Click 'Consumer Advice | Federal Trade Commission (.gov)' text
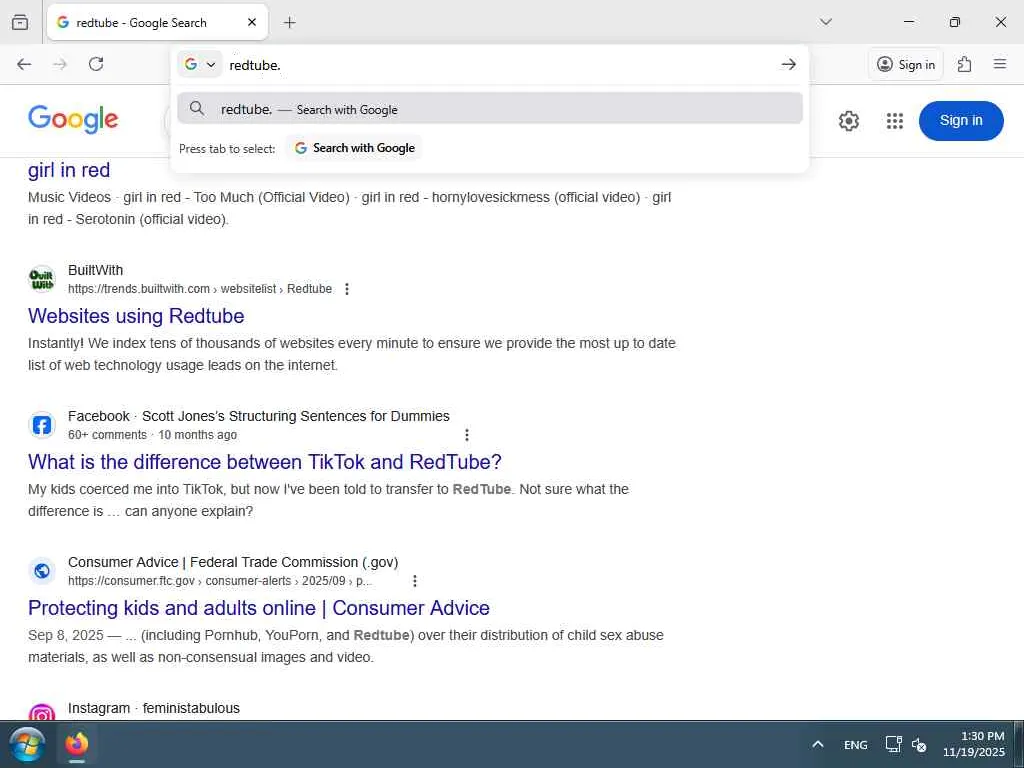The image size is (1024, 768). click(x=233, y=562)
